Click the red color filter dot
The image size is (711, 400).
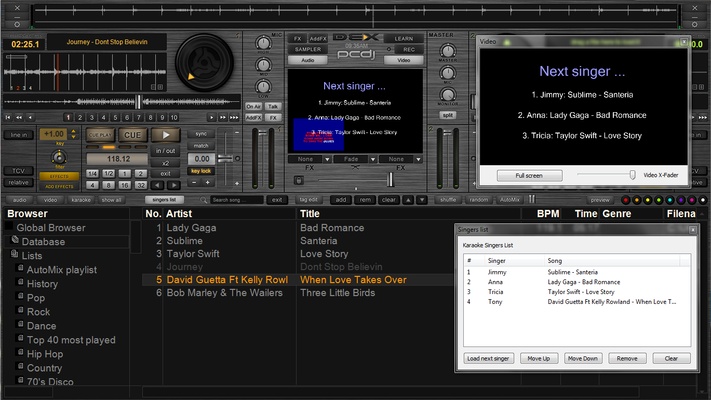pyautogui.click(x=626, y=200)
